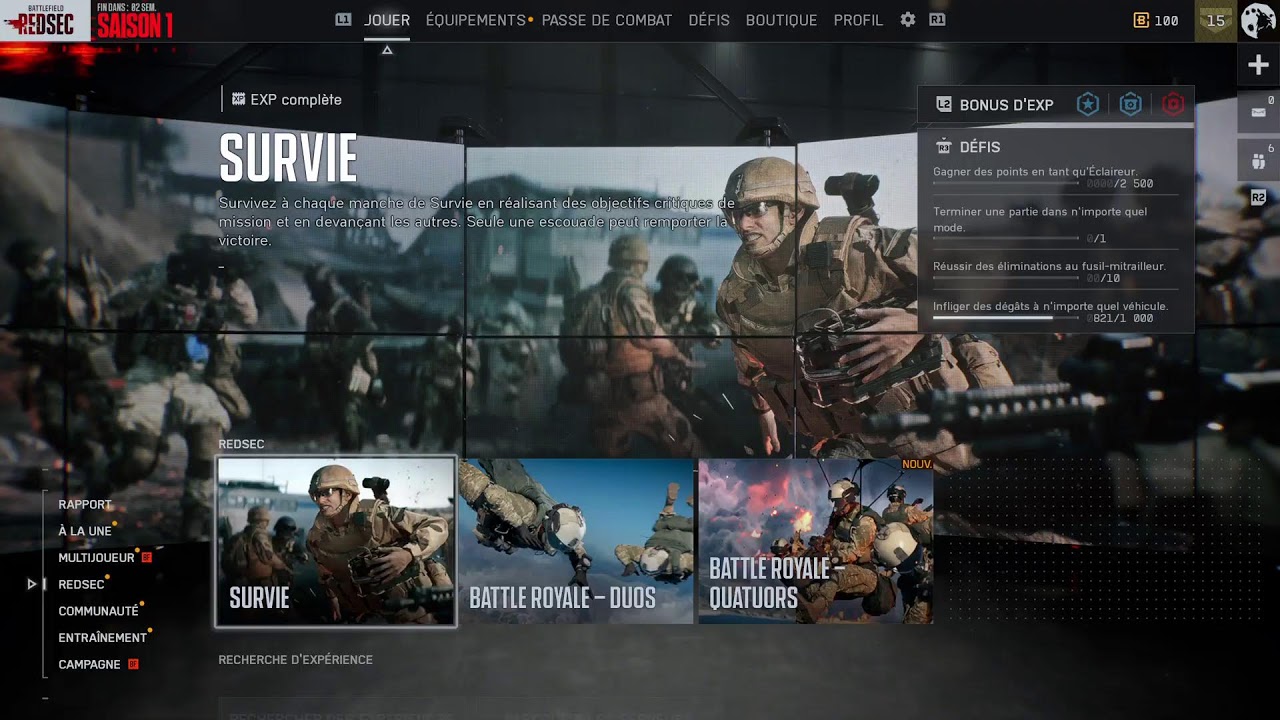Image resolution: width=1280 pixels, height=720 pixels.
Task: Select Rapport in the side menu
Action: pyautogui.click(x=85, y=505)
